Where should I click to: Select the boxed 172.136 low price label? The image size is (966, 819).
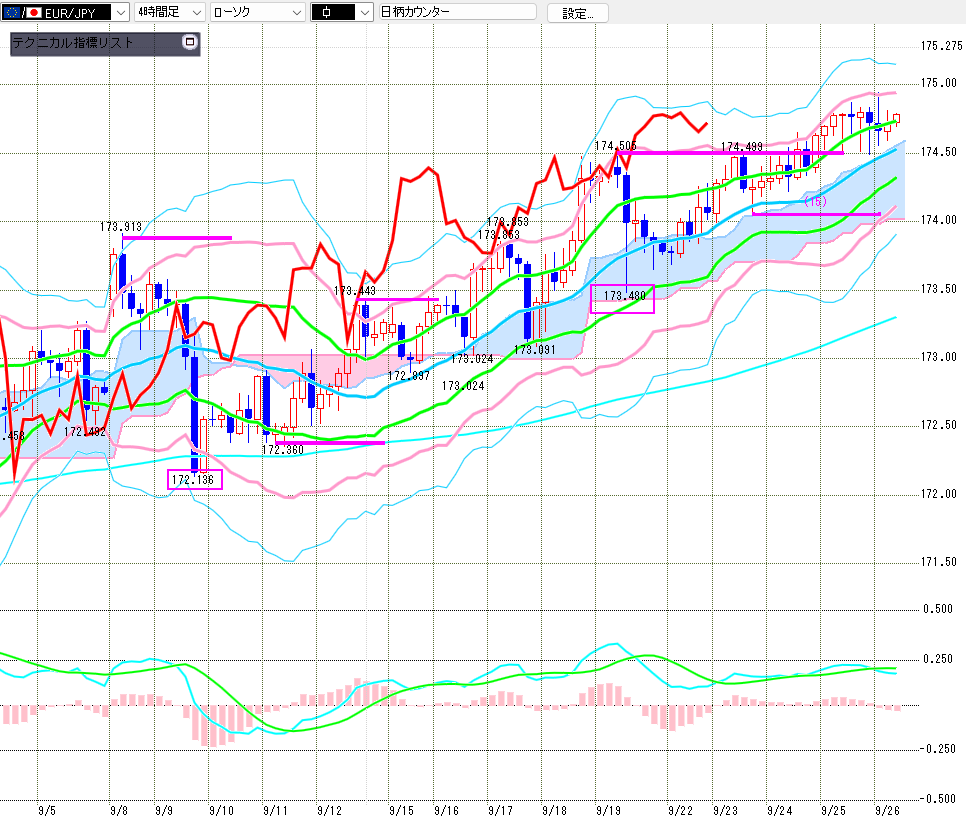tap(195, 480)
